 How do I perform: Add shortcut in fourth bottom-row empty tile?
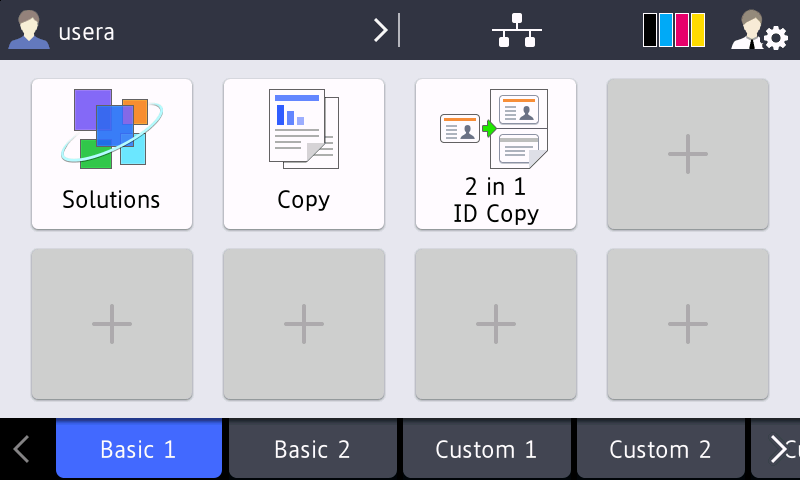[688, 324]
